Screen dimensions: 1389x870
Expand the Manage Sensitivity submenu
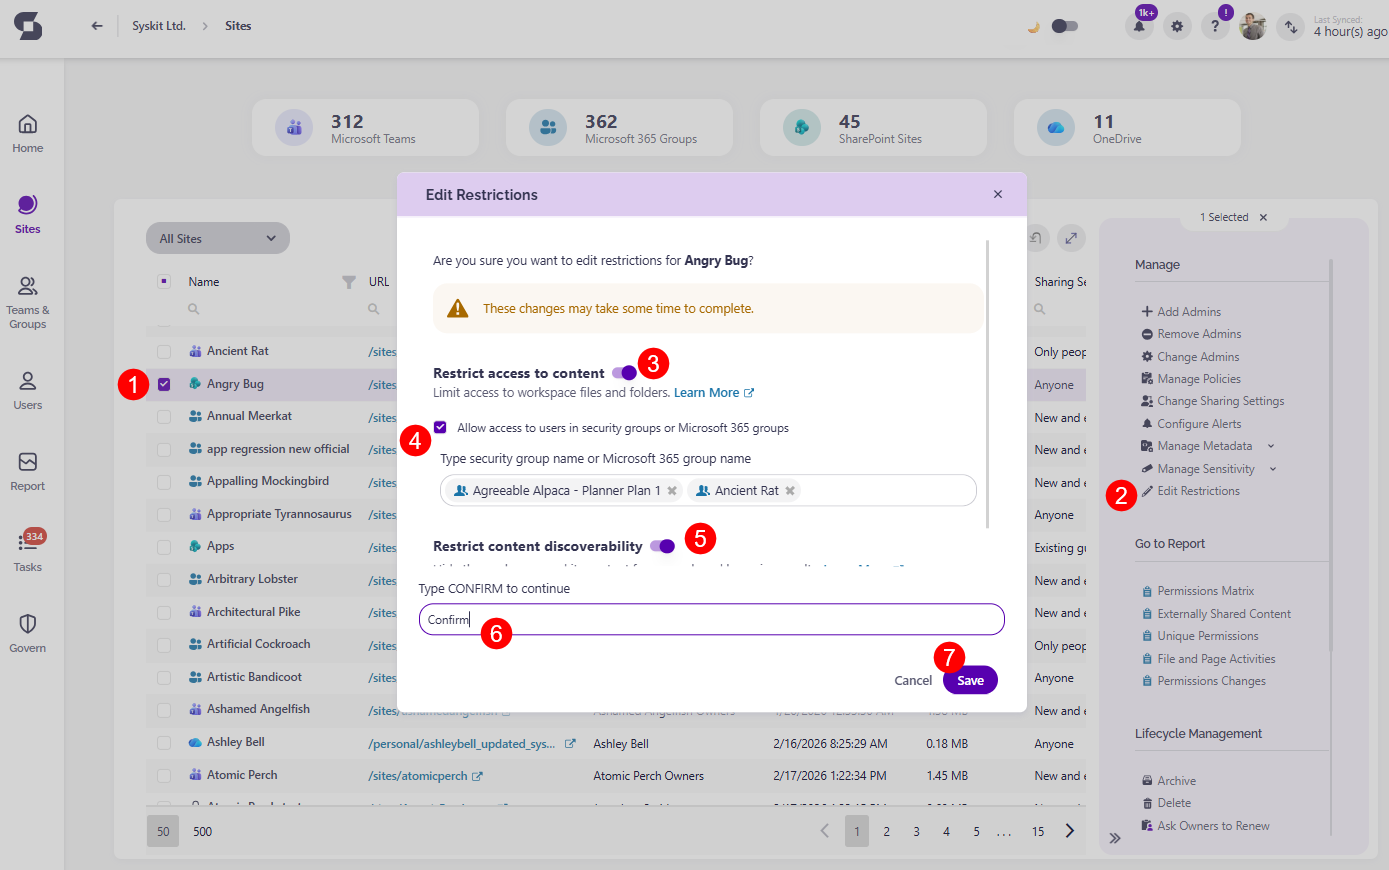pos(1273,469)
